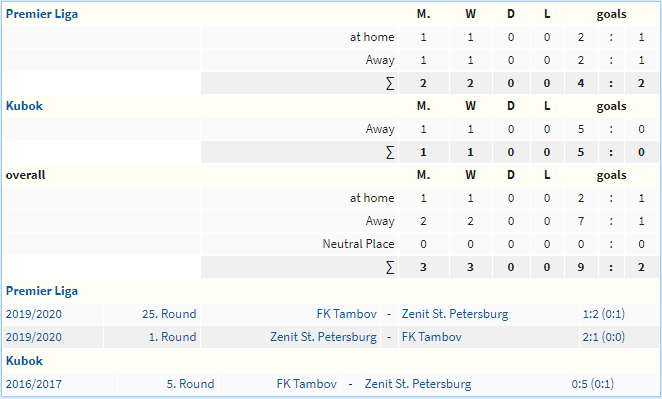Open the Premier Liga link above match list

tap(42, 291)
